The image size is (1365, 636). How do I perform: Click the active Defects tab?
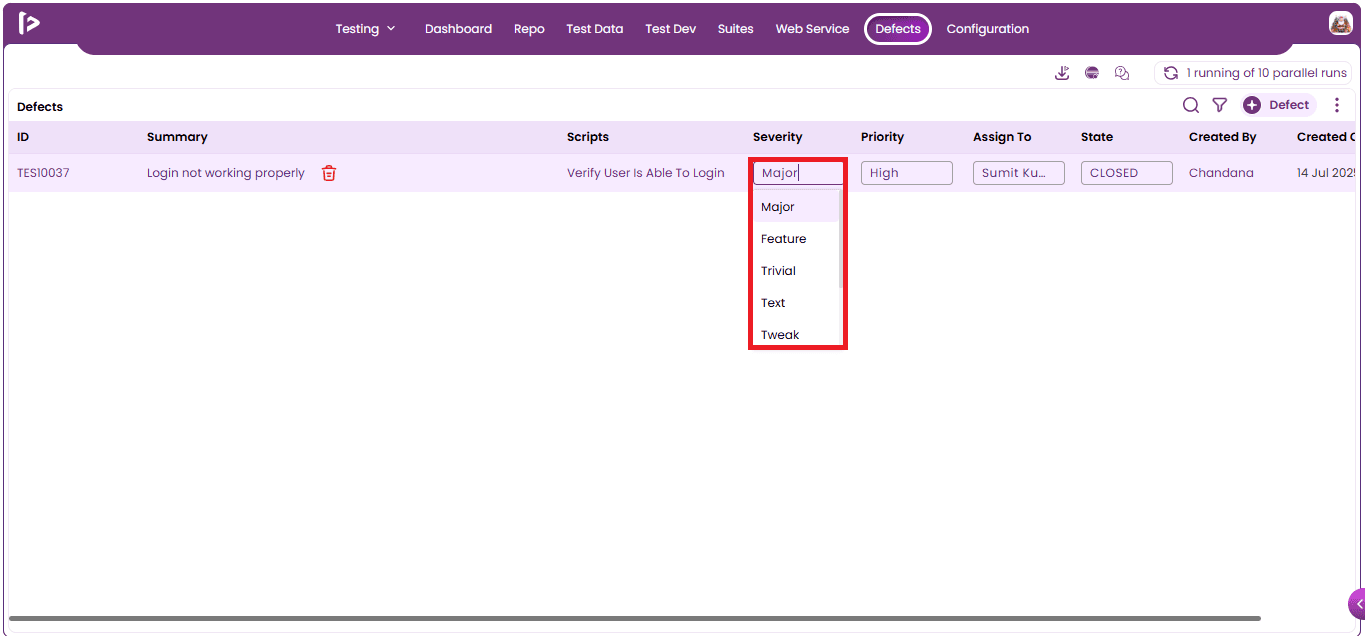point(898,29)
